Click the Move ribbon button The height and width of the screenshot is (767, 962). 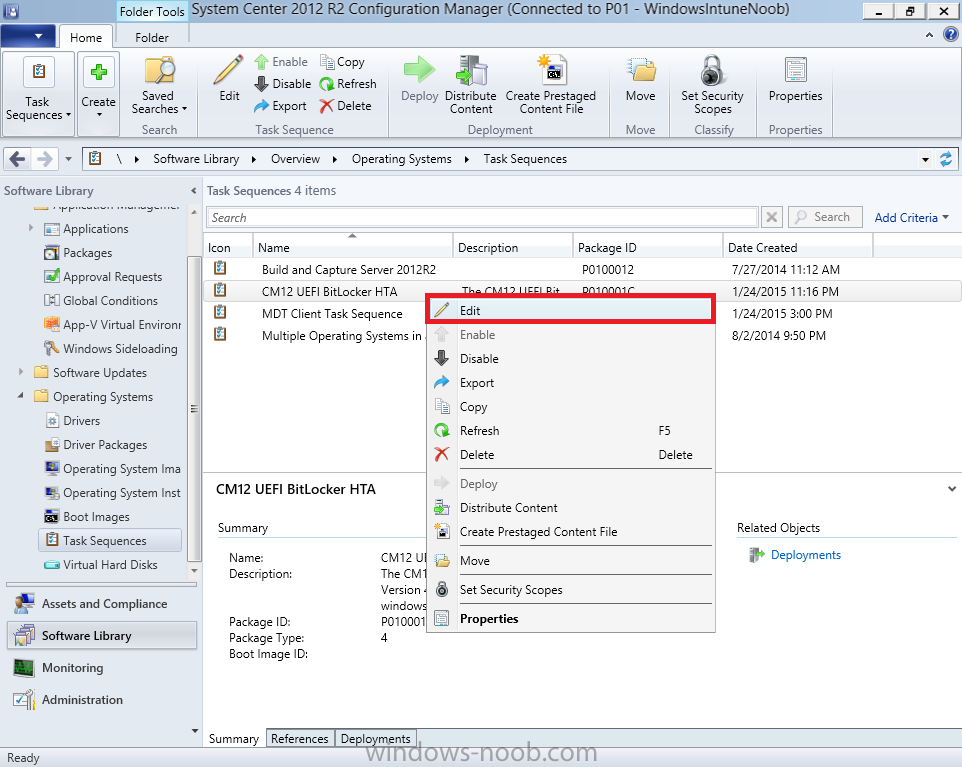(641, 80)
